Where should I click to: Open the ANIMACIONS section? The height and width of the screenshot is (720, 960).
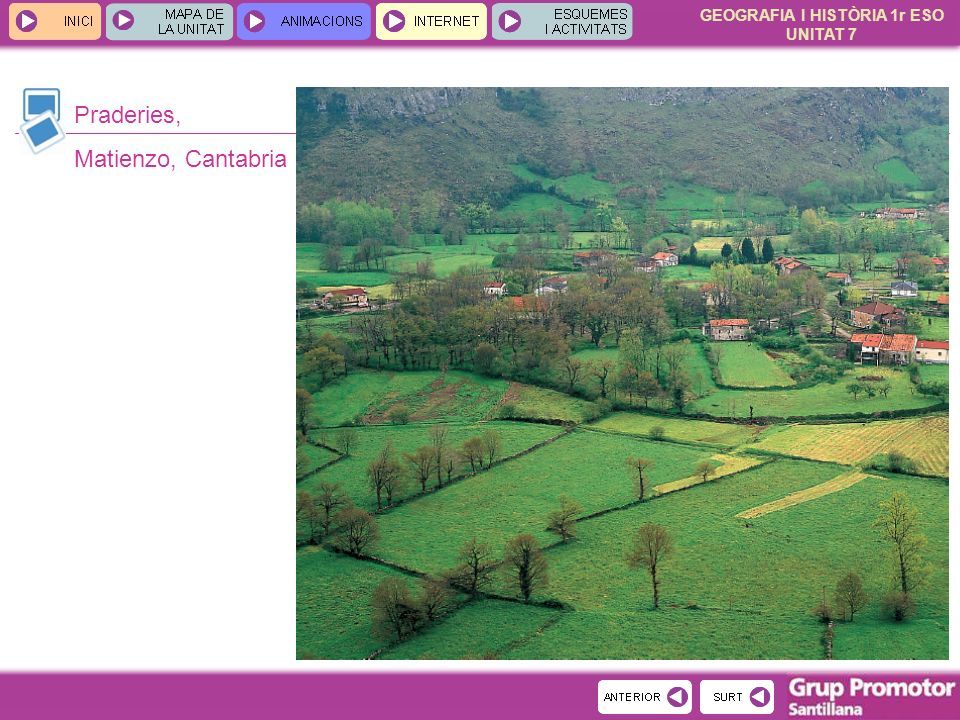pyautogui.click(x=304, y=21)
